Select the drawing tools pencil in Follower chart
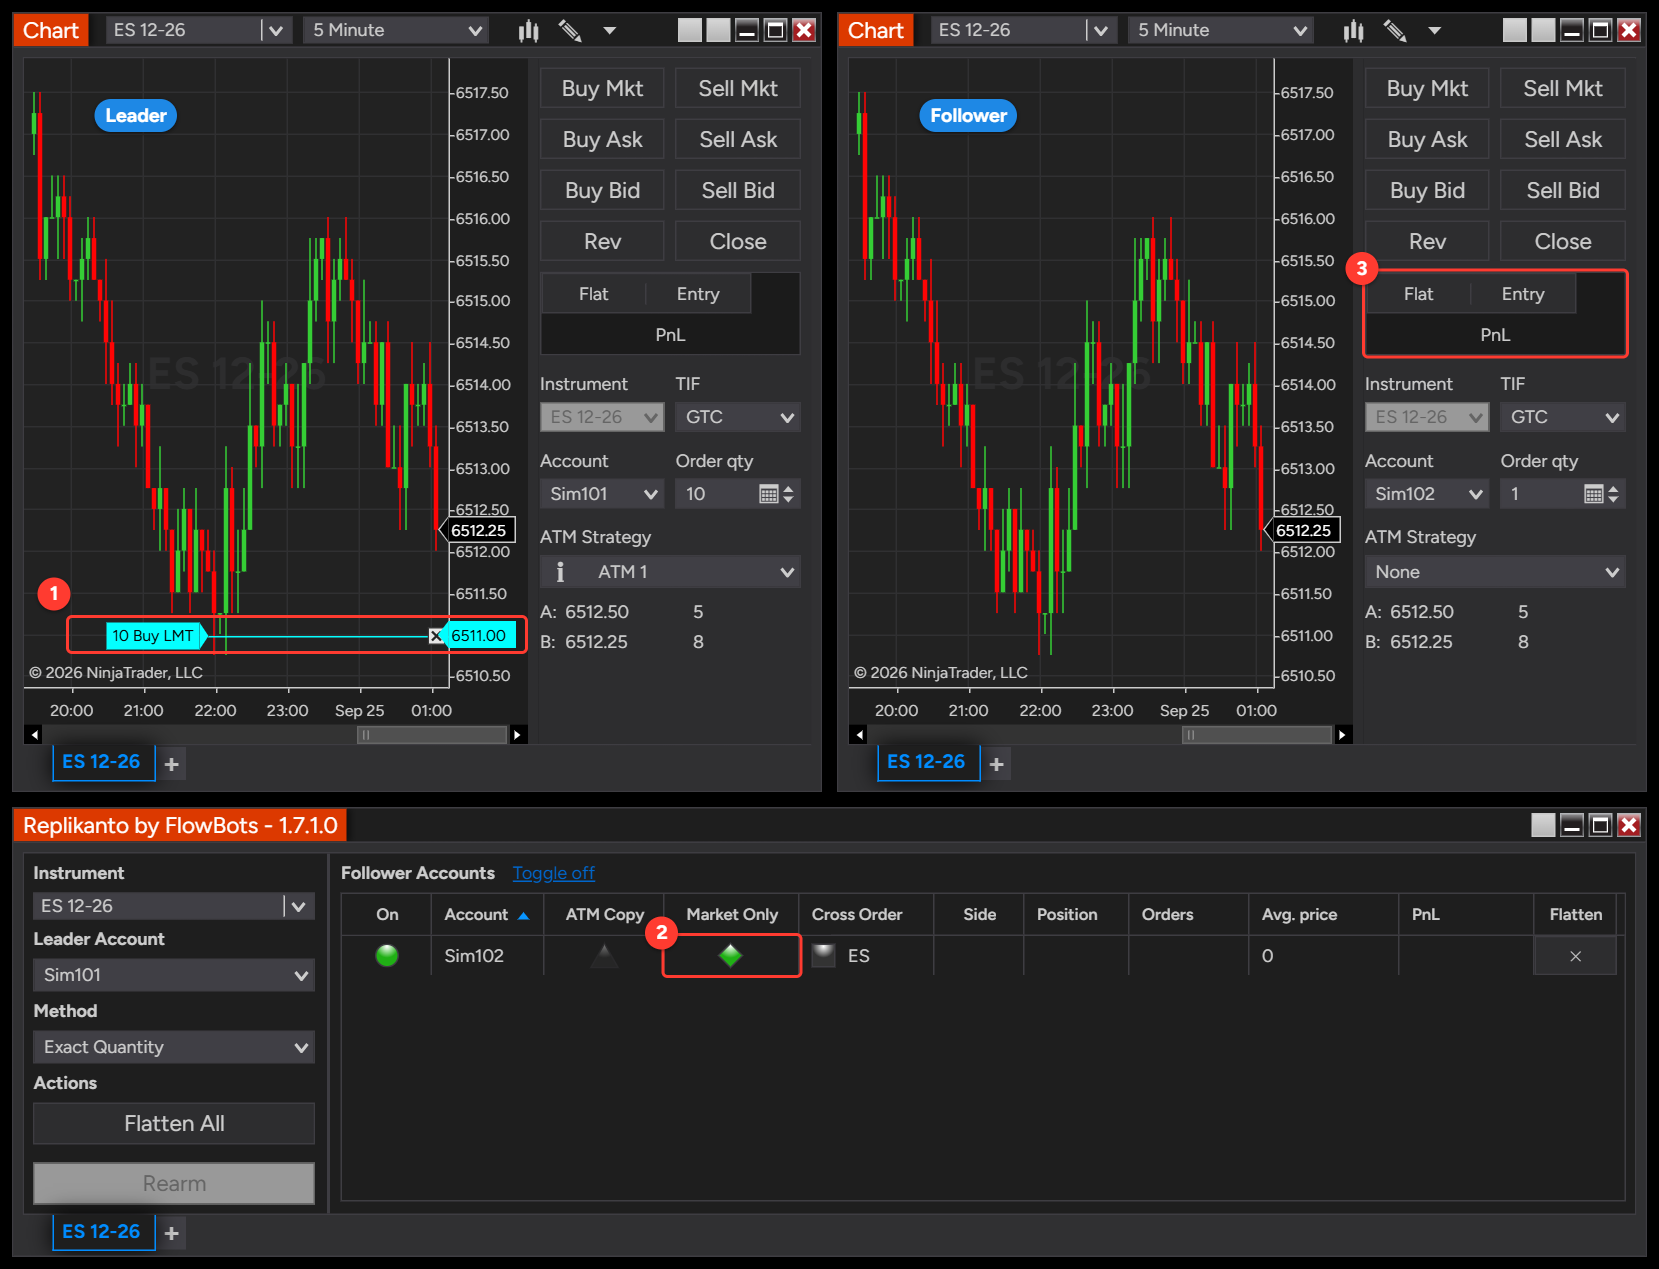Image resolution: width=1659 pixels, height=1269 pixels. pos(1395,31)
